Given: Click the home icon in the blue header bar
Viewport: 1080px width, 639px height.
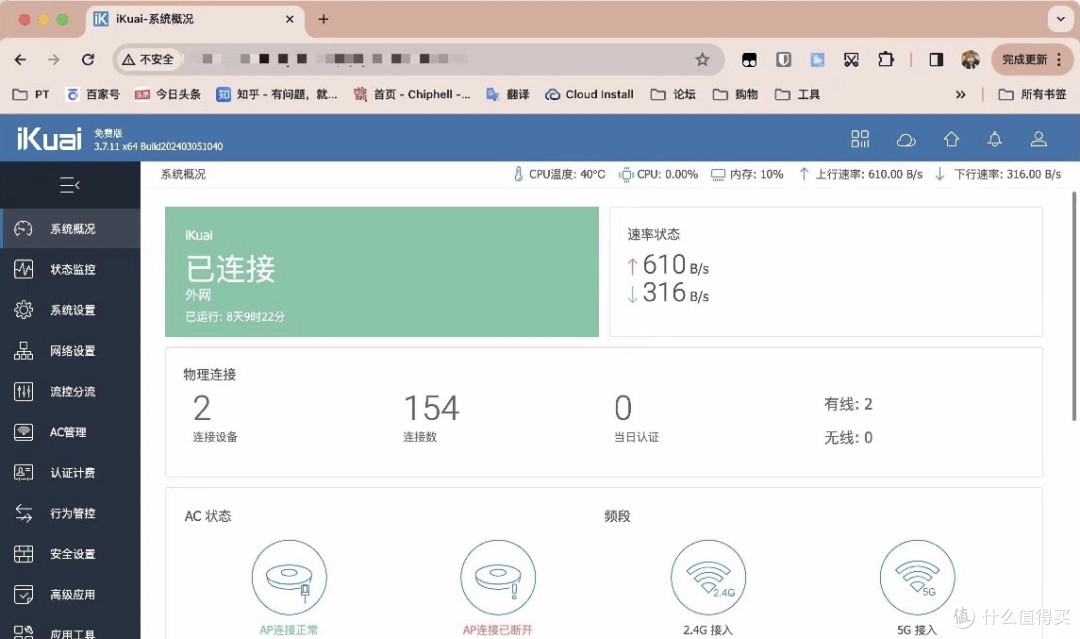Looking at the screenshot, I should [x=951, y=139].
